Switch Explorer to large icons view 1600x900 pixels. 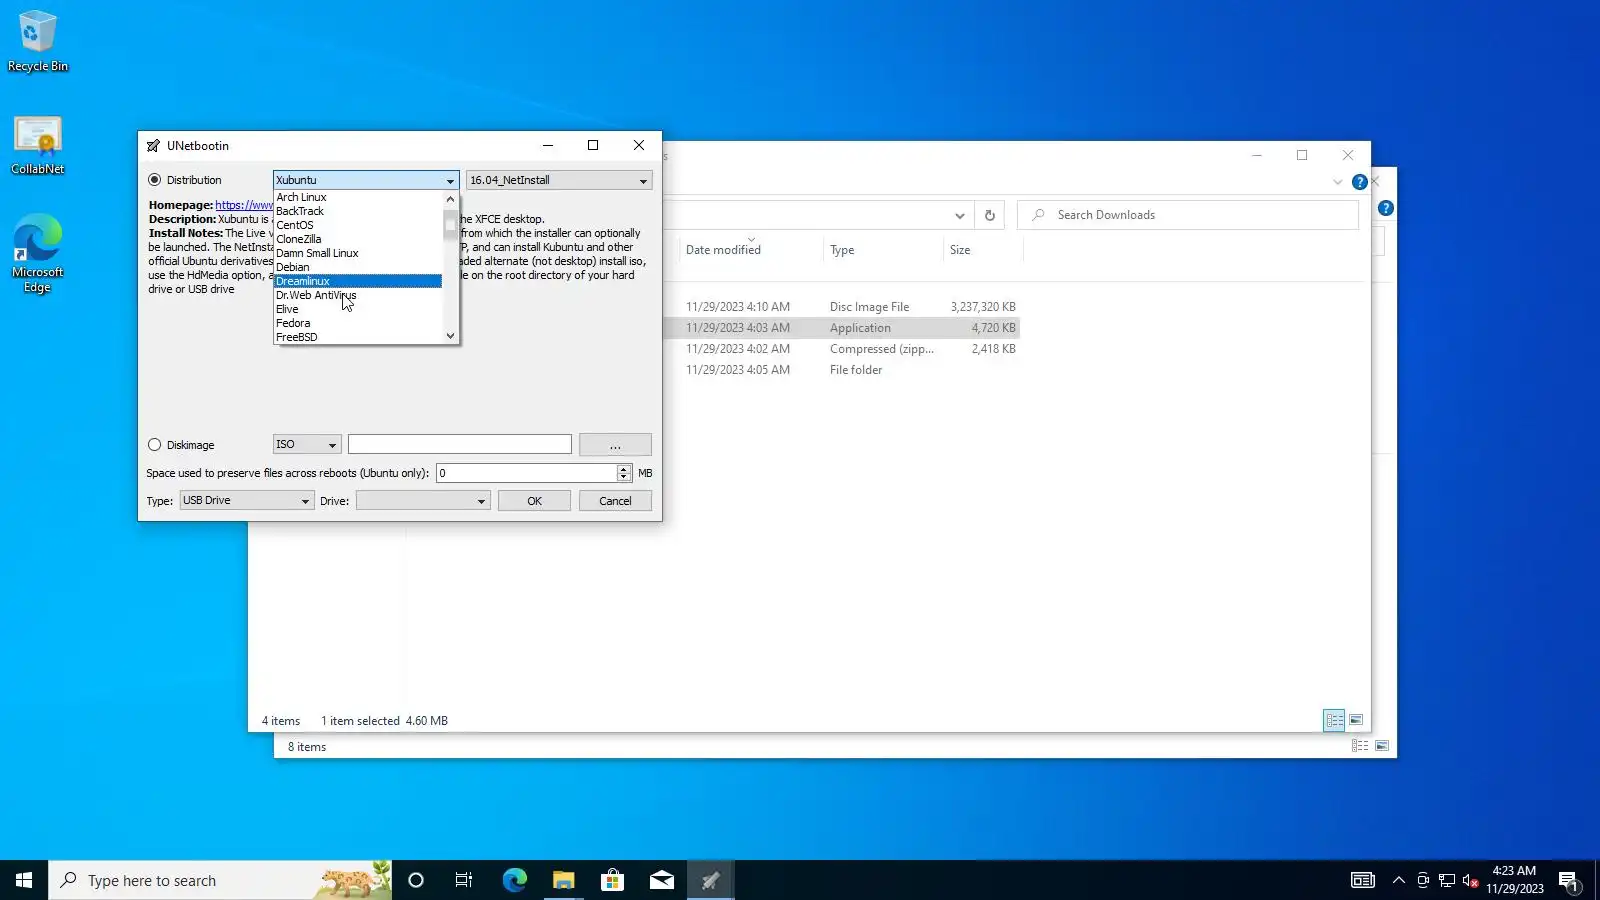(x=1356, y=720)
